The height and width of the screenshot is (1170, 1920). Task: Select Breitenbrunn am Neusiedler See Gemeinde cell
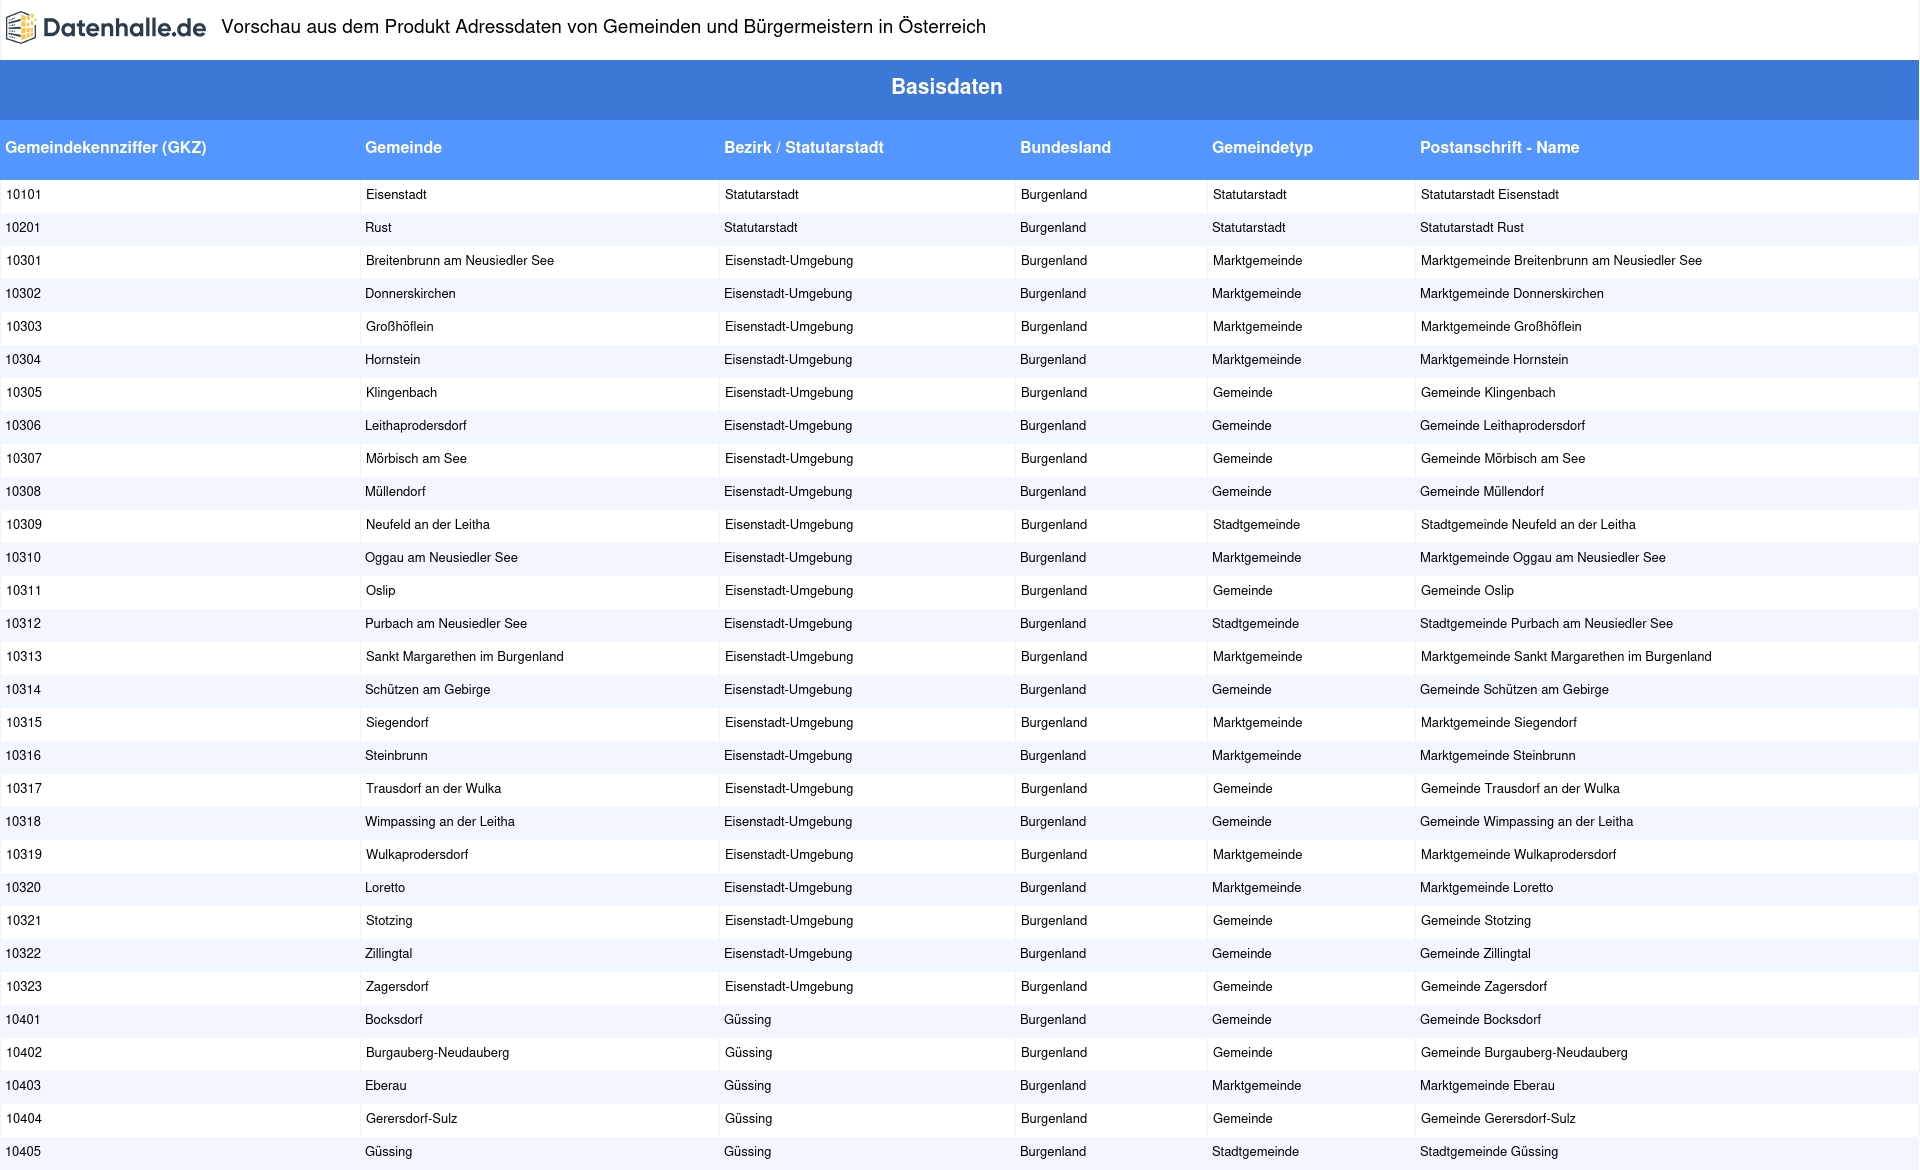(x=459, y=261)
